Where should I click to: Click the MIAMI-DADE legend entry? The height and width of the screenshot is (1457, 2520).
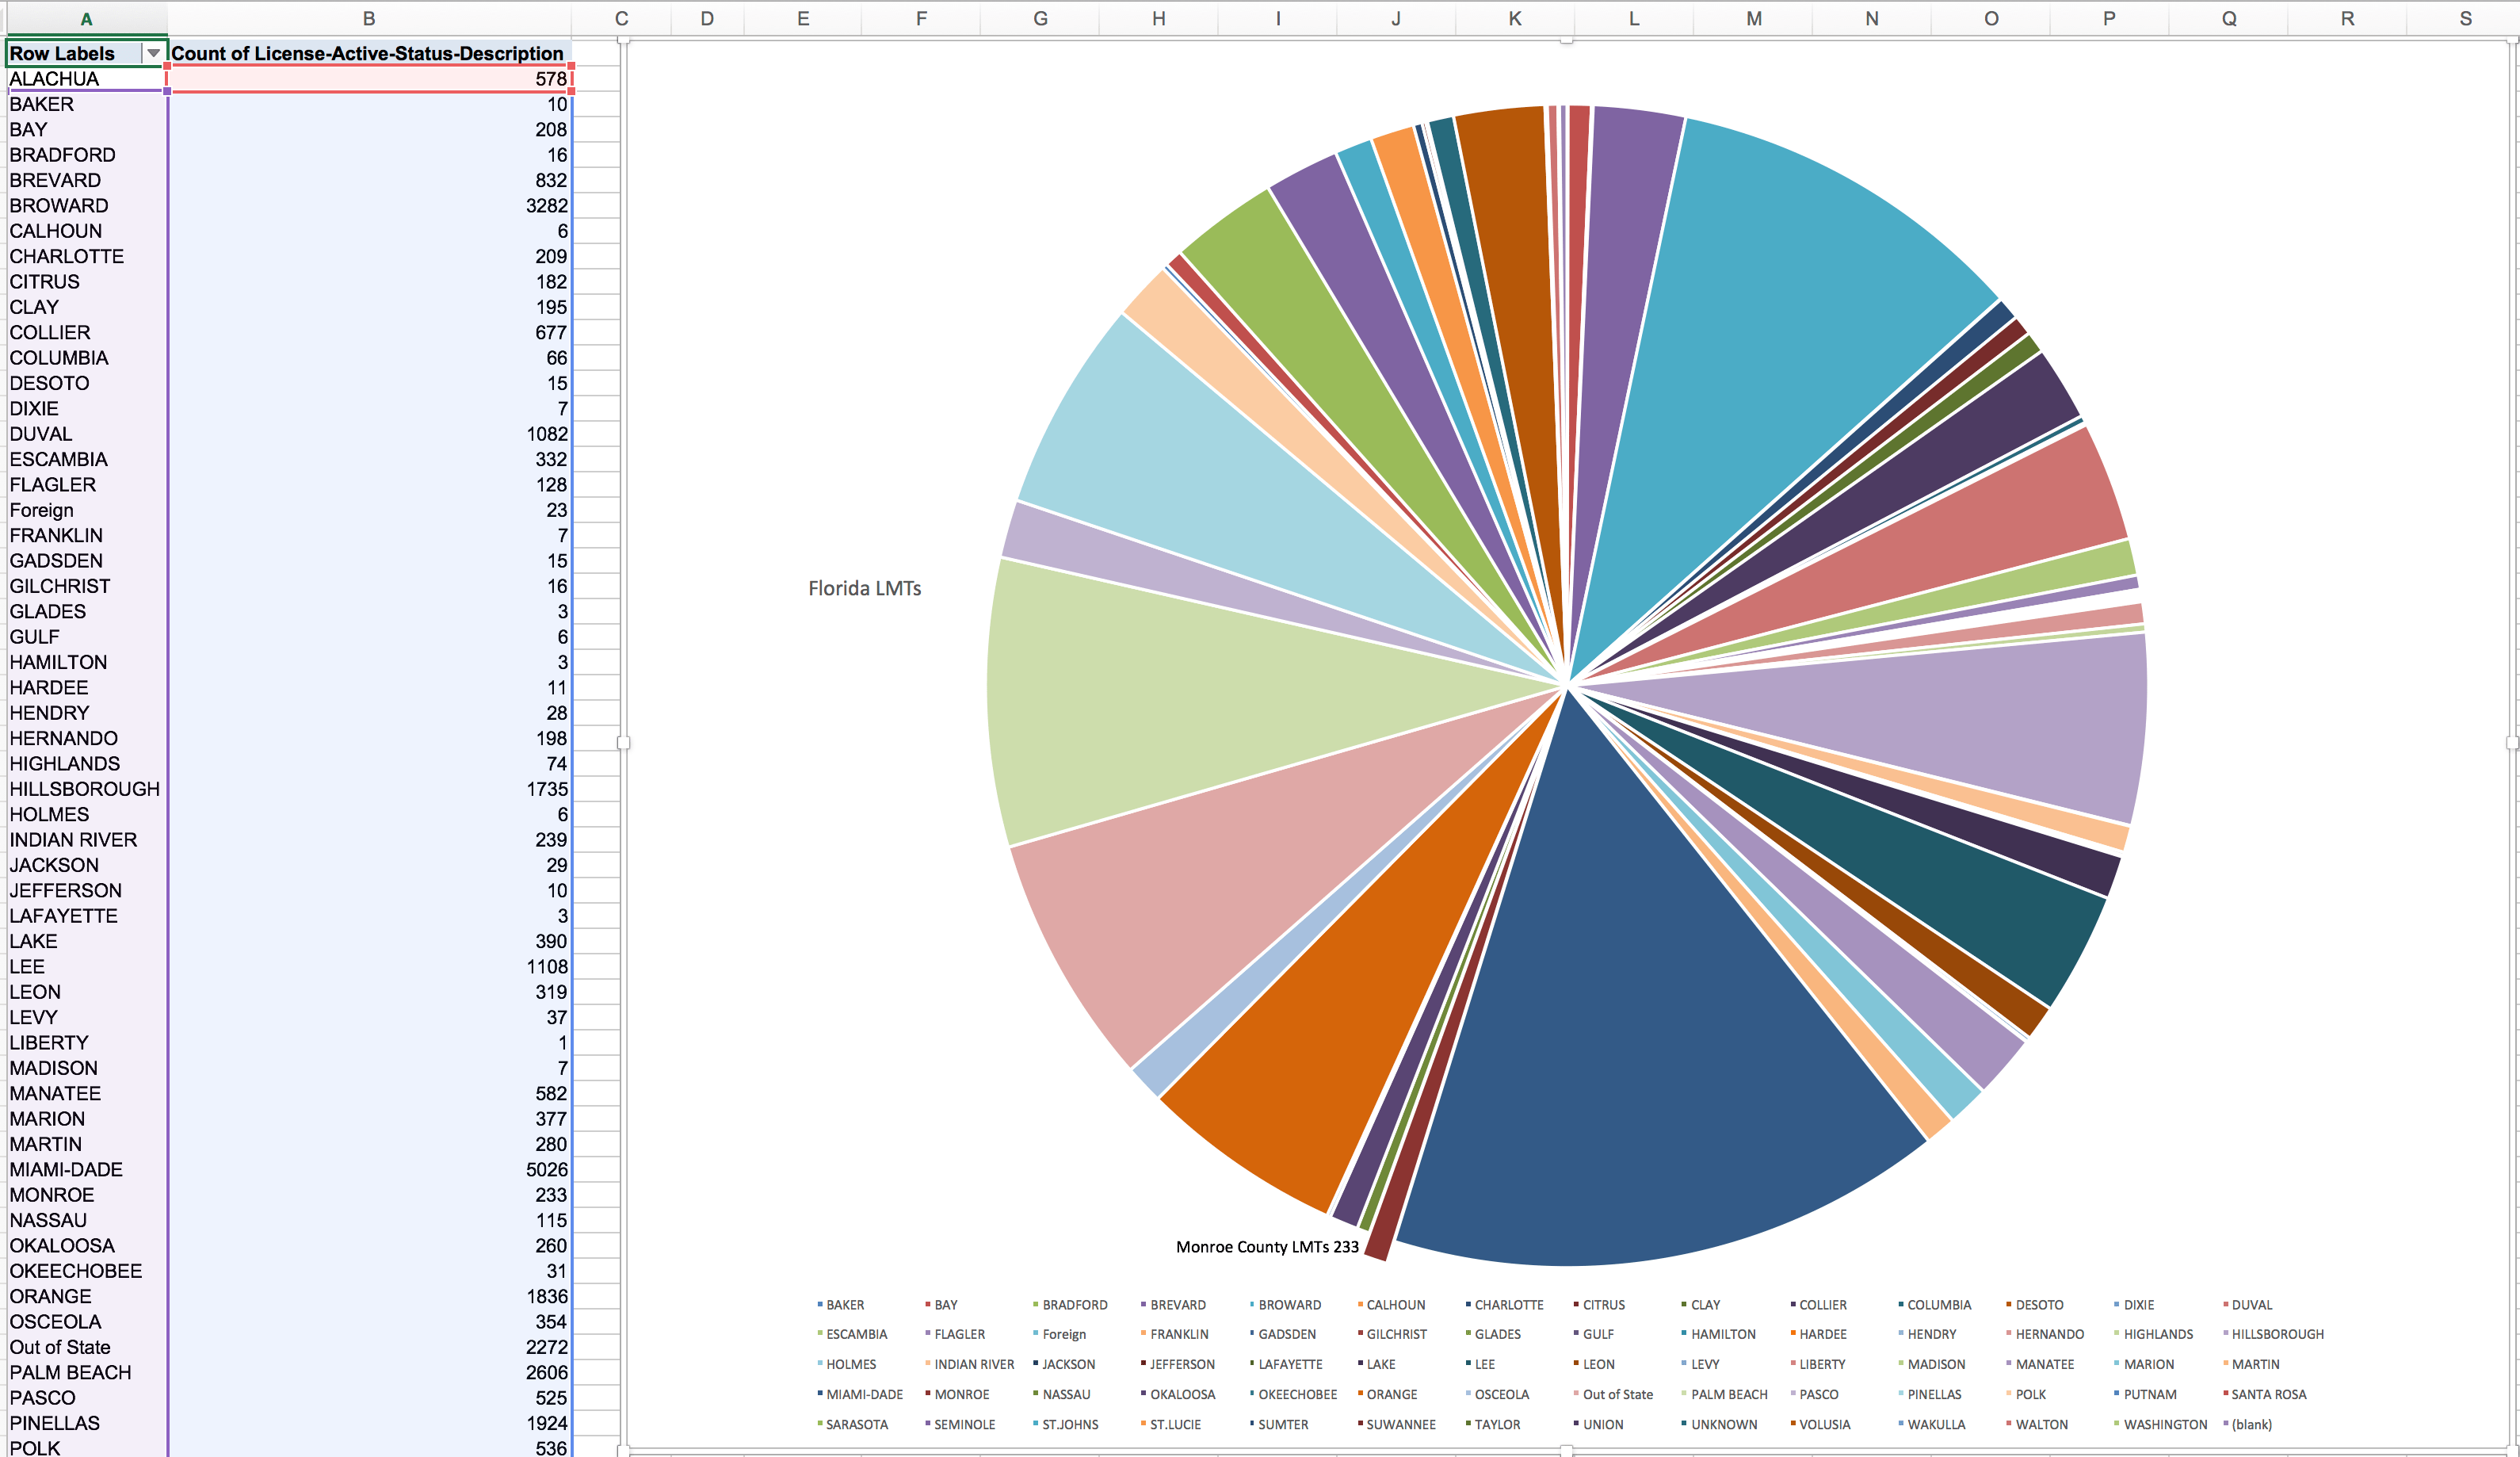coord(864,1394)
